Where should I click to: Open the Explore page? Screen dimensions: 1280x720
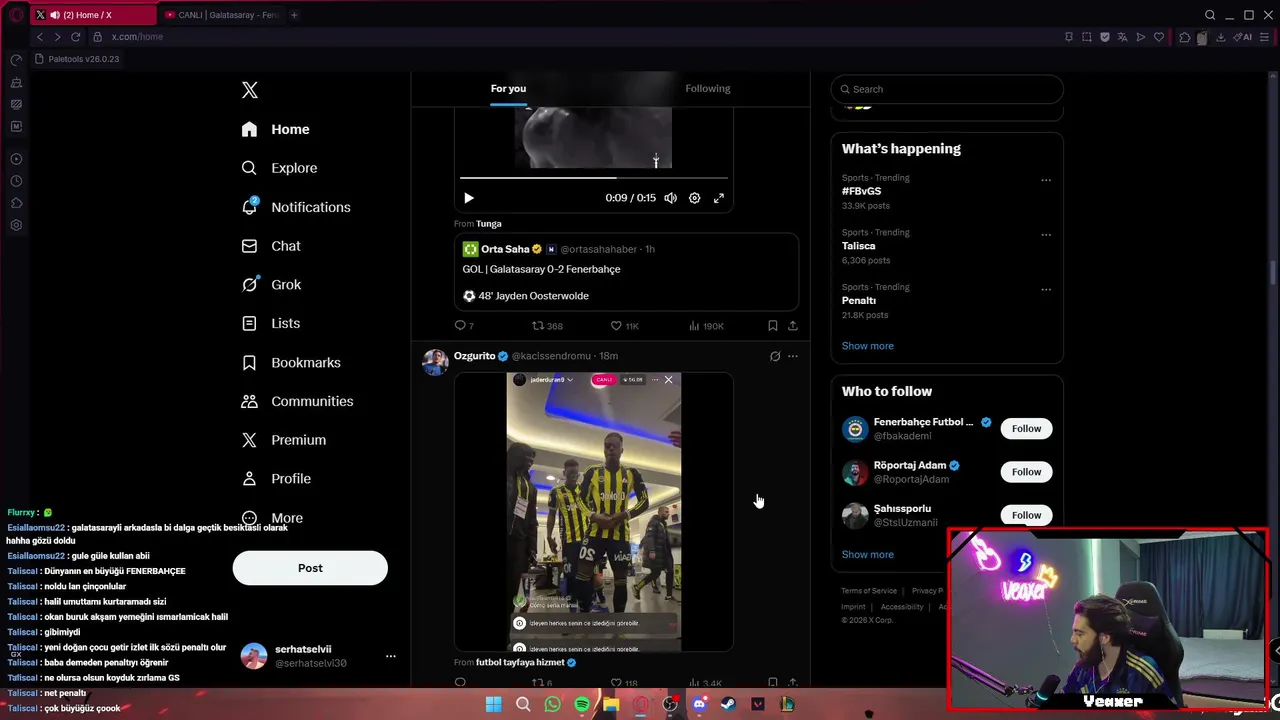280,168
